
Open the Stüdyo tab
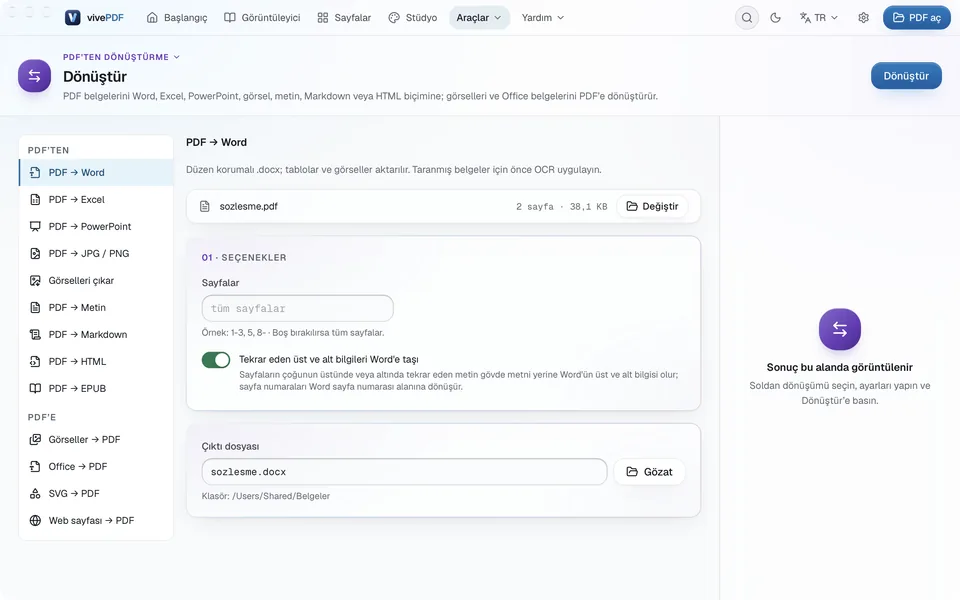point(413,18)
